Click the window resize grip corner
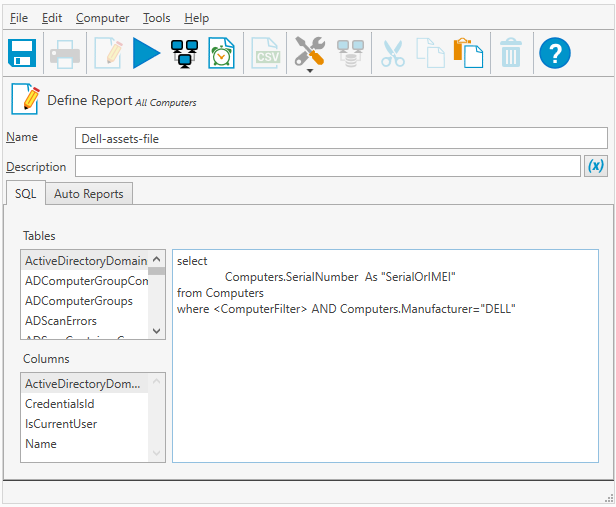The height and width of the screenshot is (507, 616). tap(609, 498)
